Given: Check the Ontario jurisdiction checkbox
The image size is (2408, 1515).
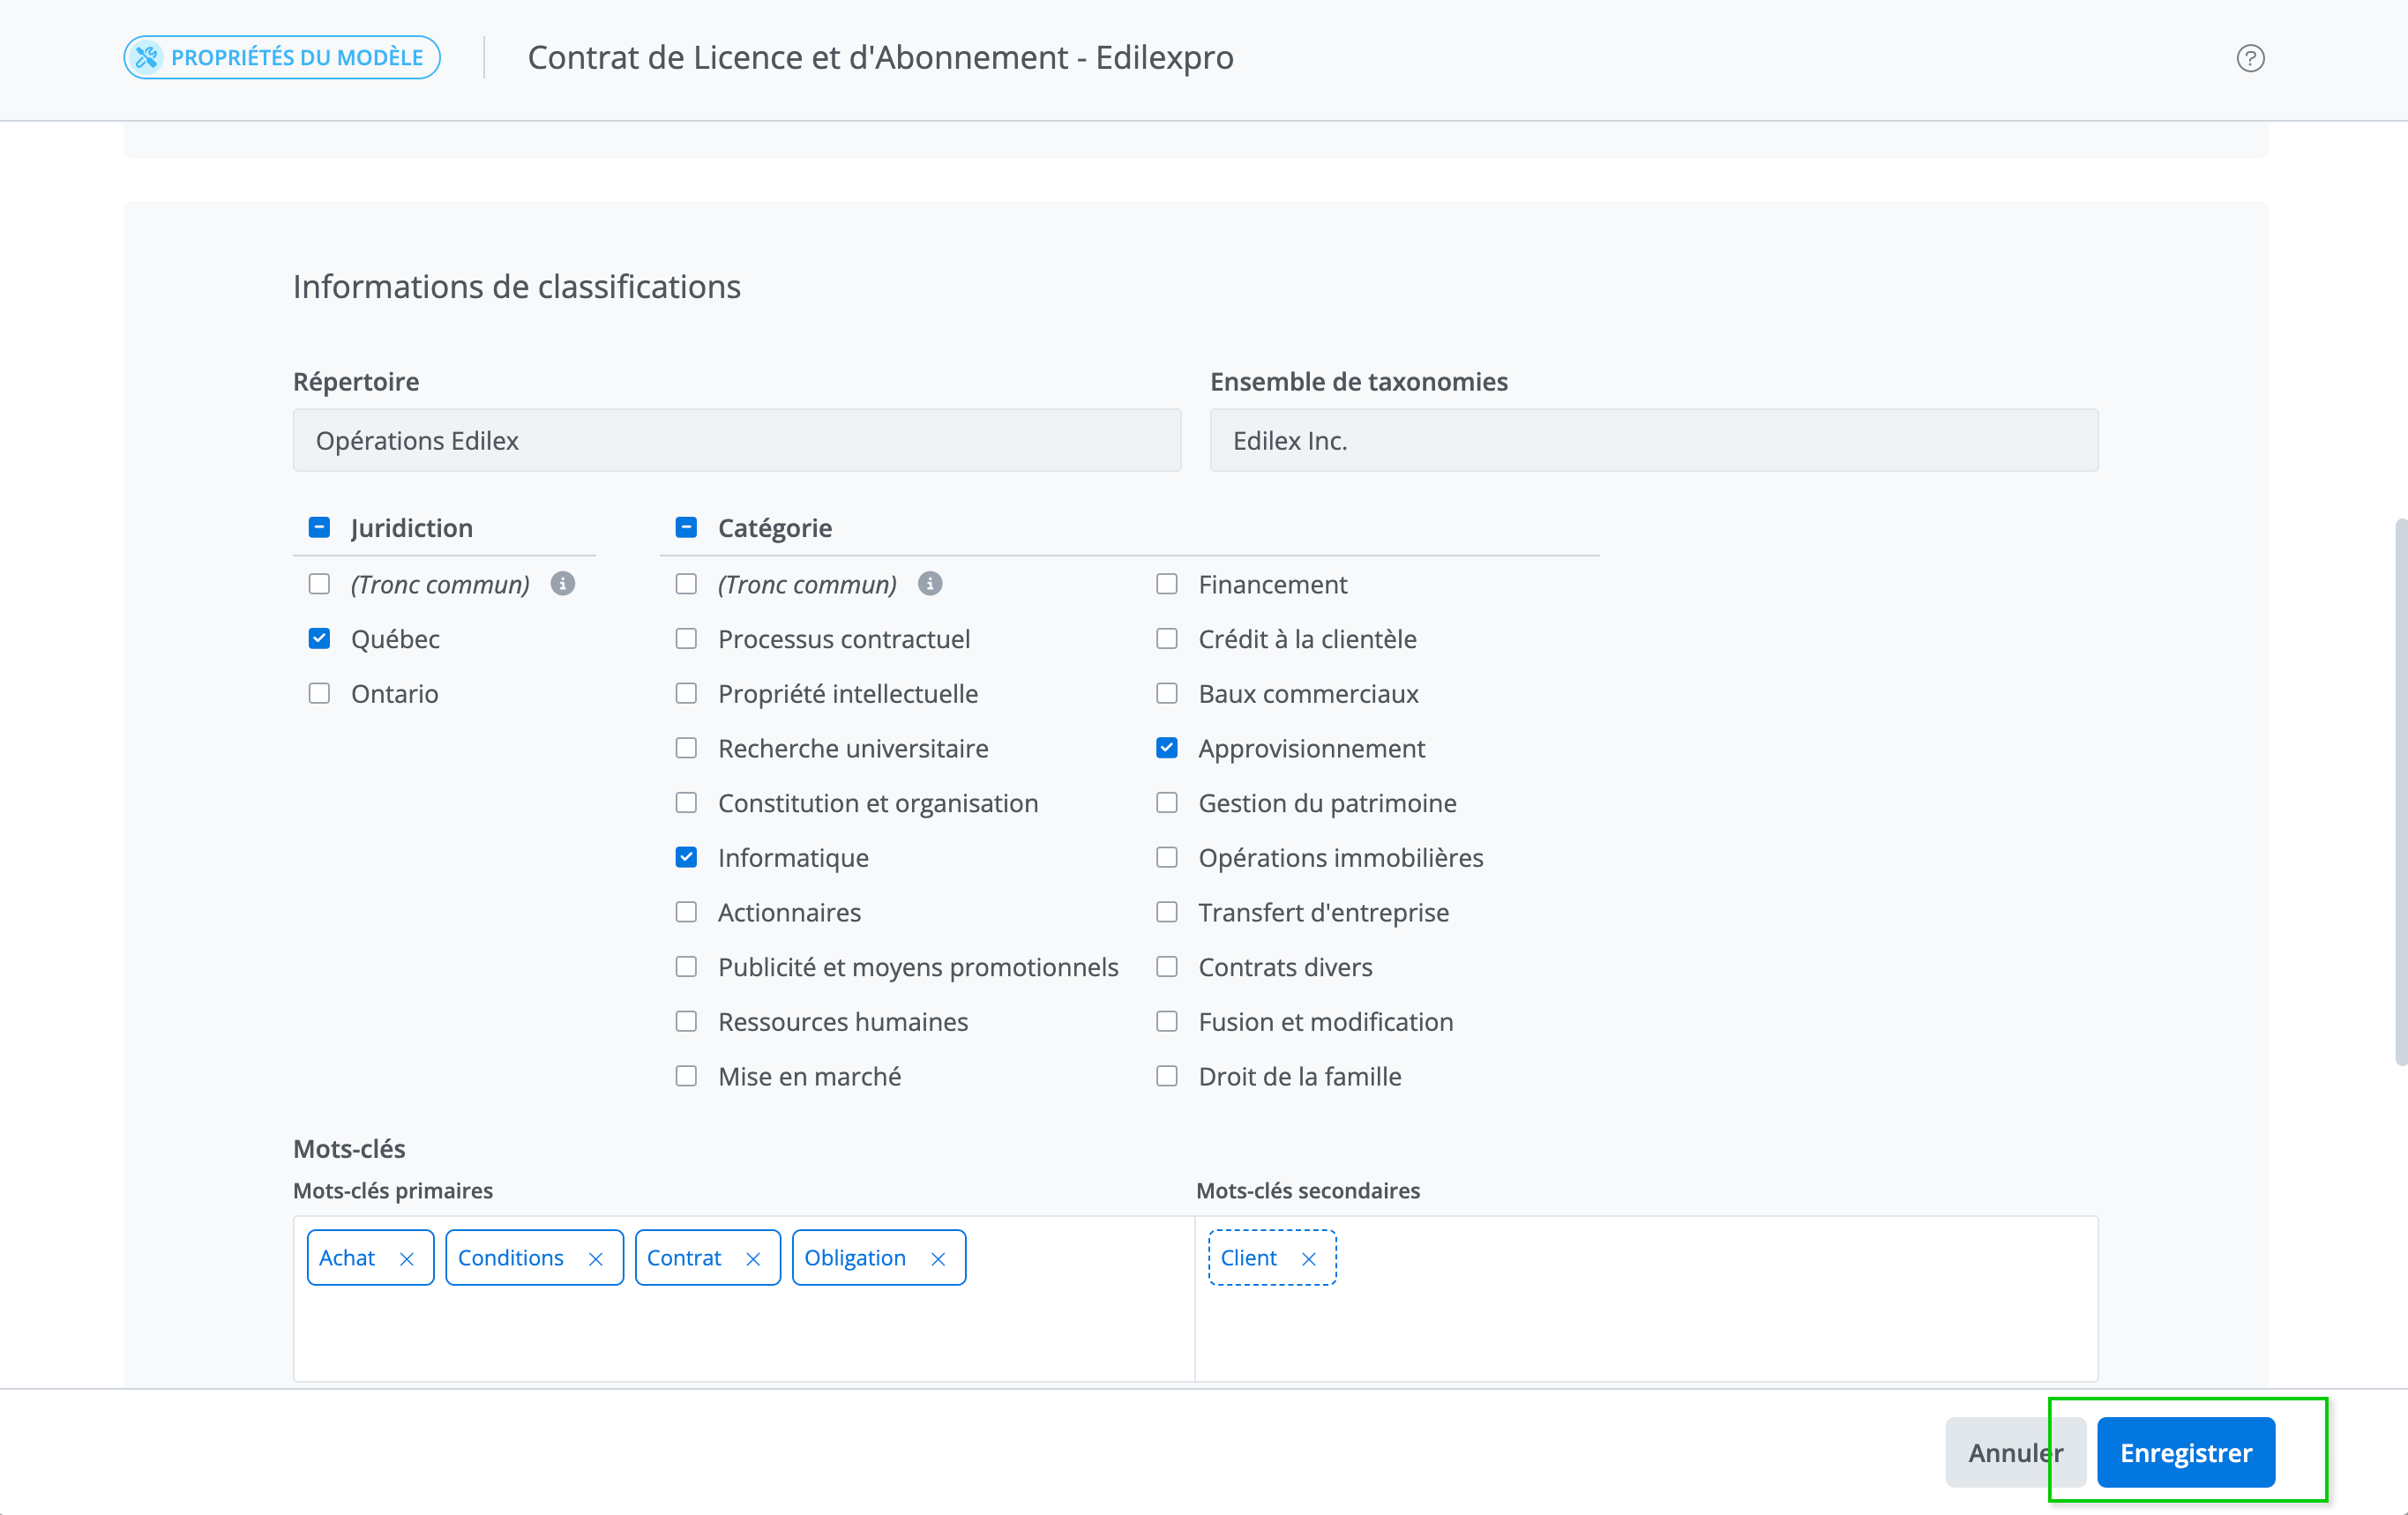Looking at the screenshot, I should (x=319, y=694).
